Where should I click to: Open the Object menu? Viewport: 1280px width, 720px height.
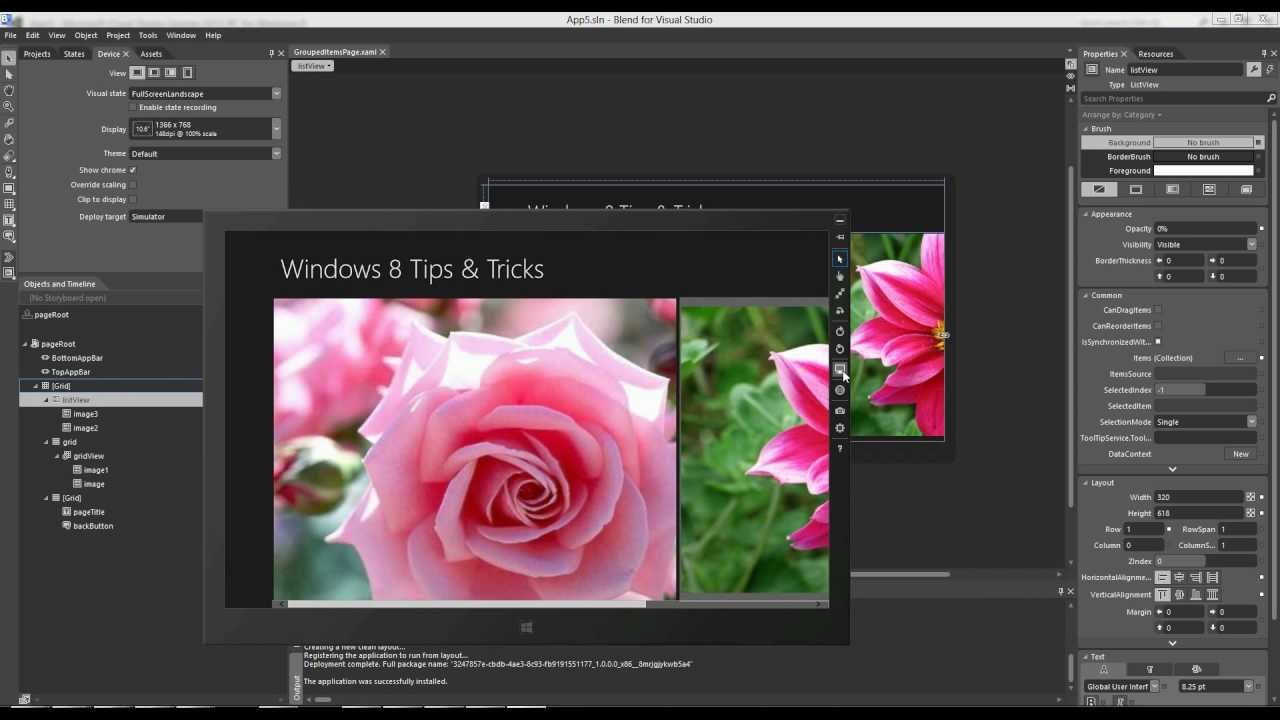coord(86,35)
